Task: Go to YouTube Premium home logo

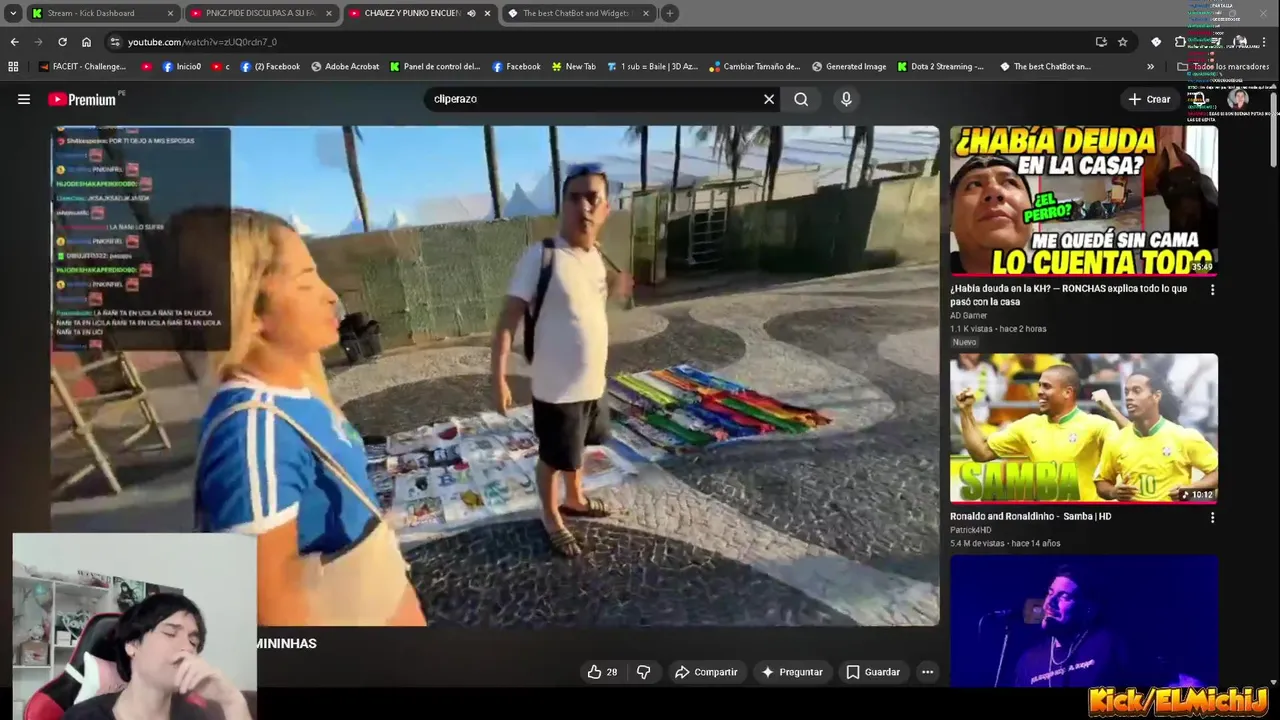Action: point(83,99)
